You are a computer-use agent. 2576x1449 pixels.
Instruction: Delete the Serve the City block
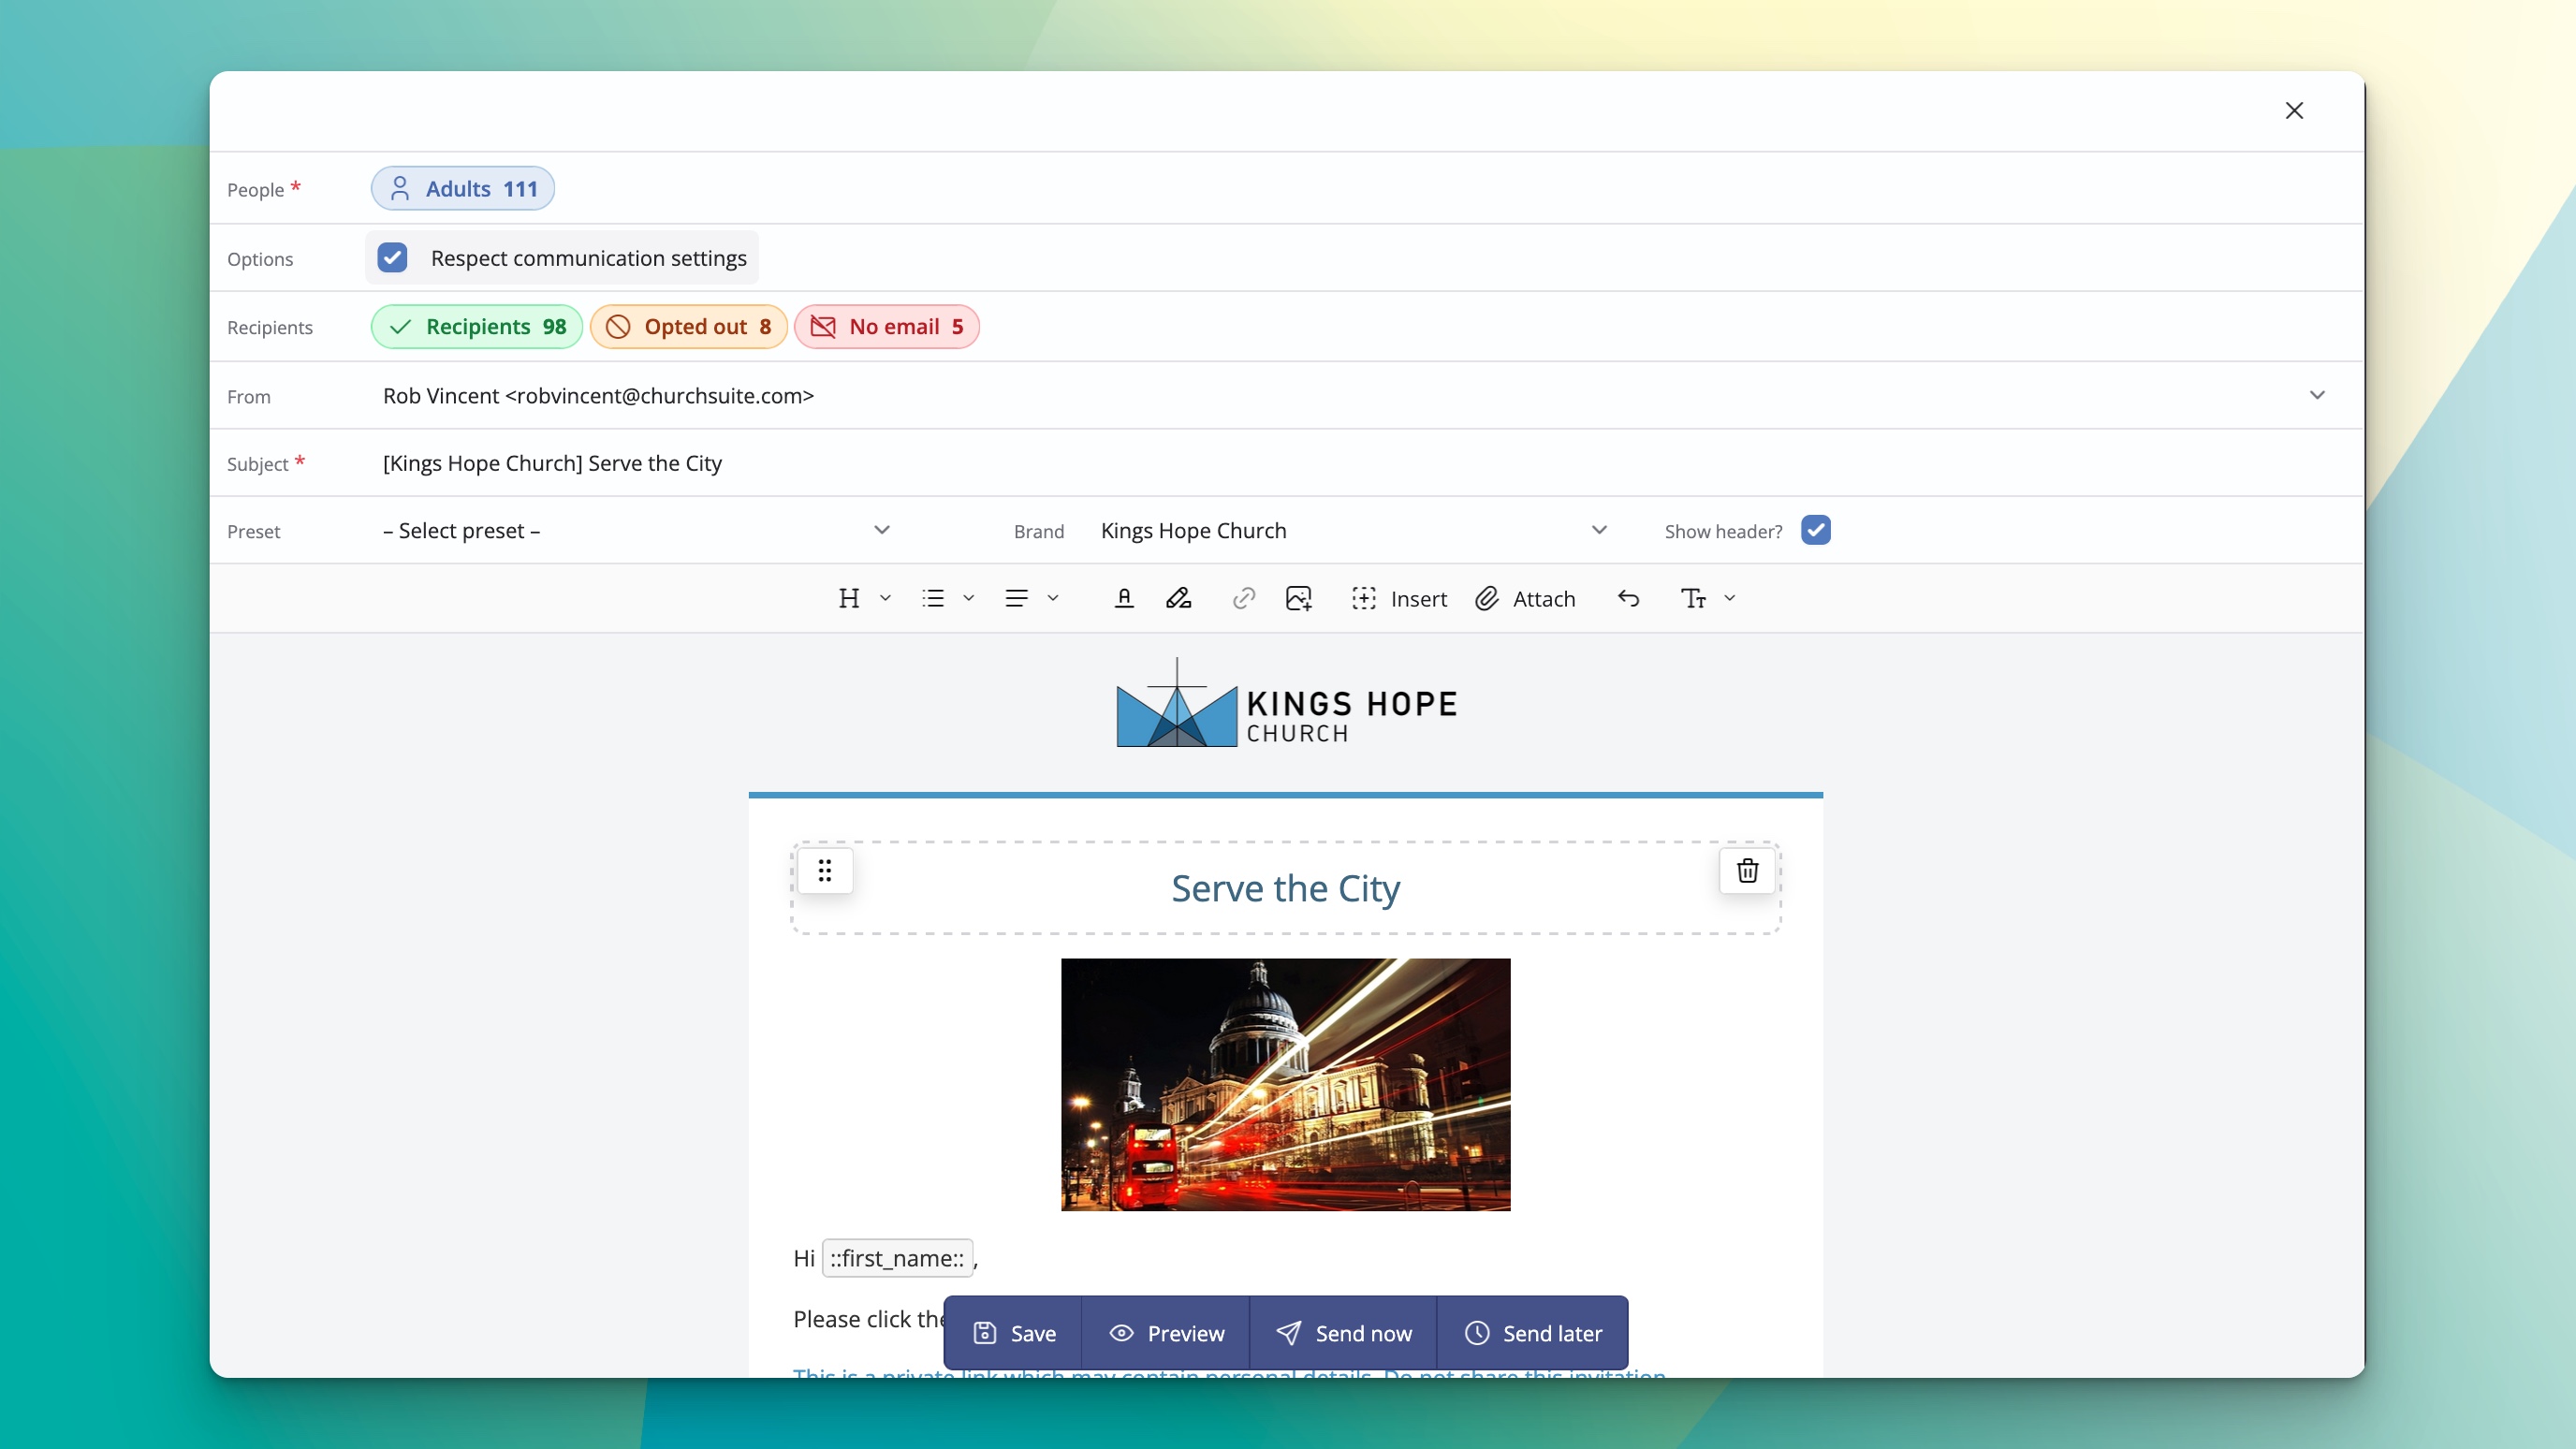(x=1747, y=871)
